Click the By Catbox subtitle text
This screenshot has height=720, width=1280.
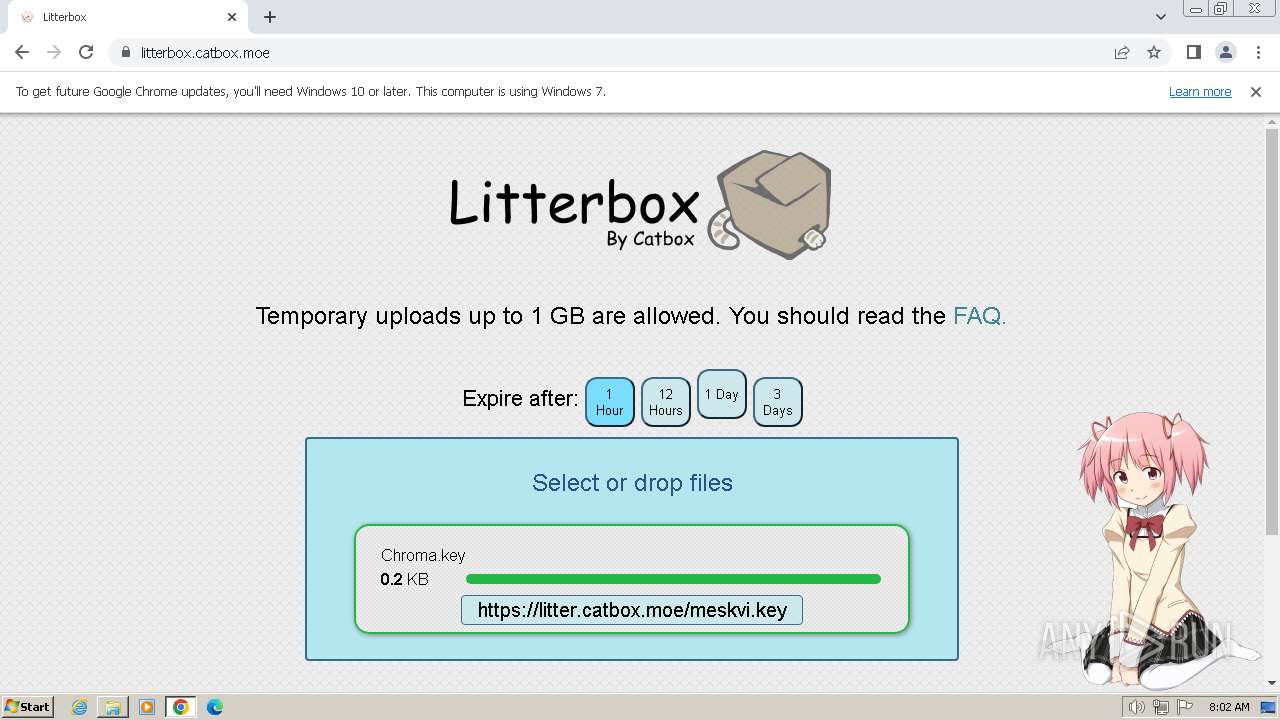click(650, 239)
